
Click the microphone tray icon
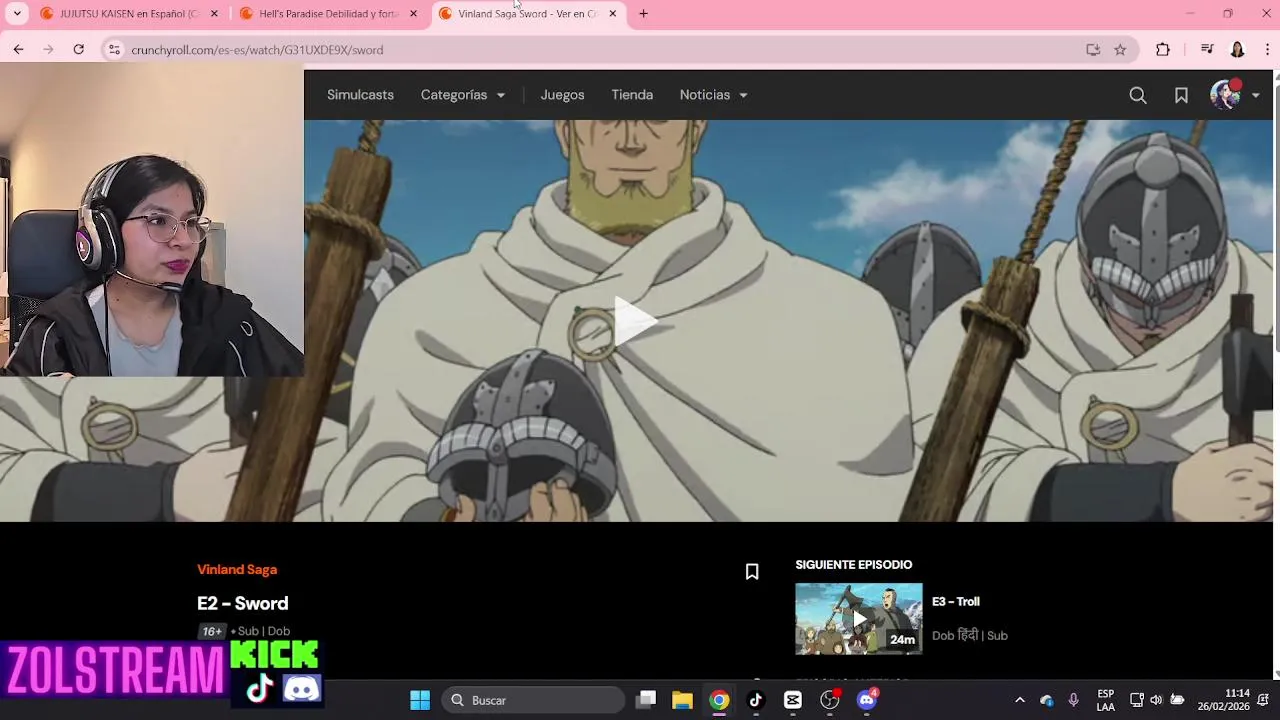[x=1073, y=700]
